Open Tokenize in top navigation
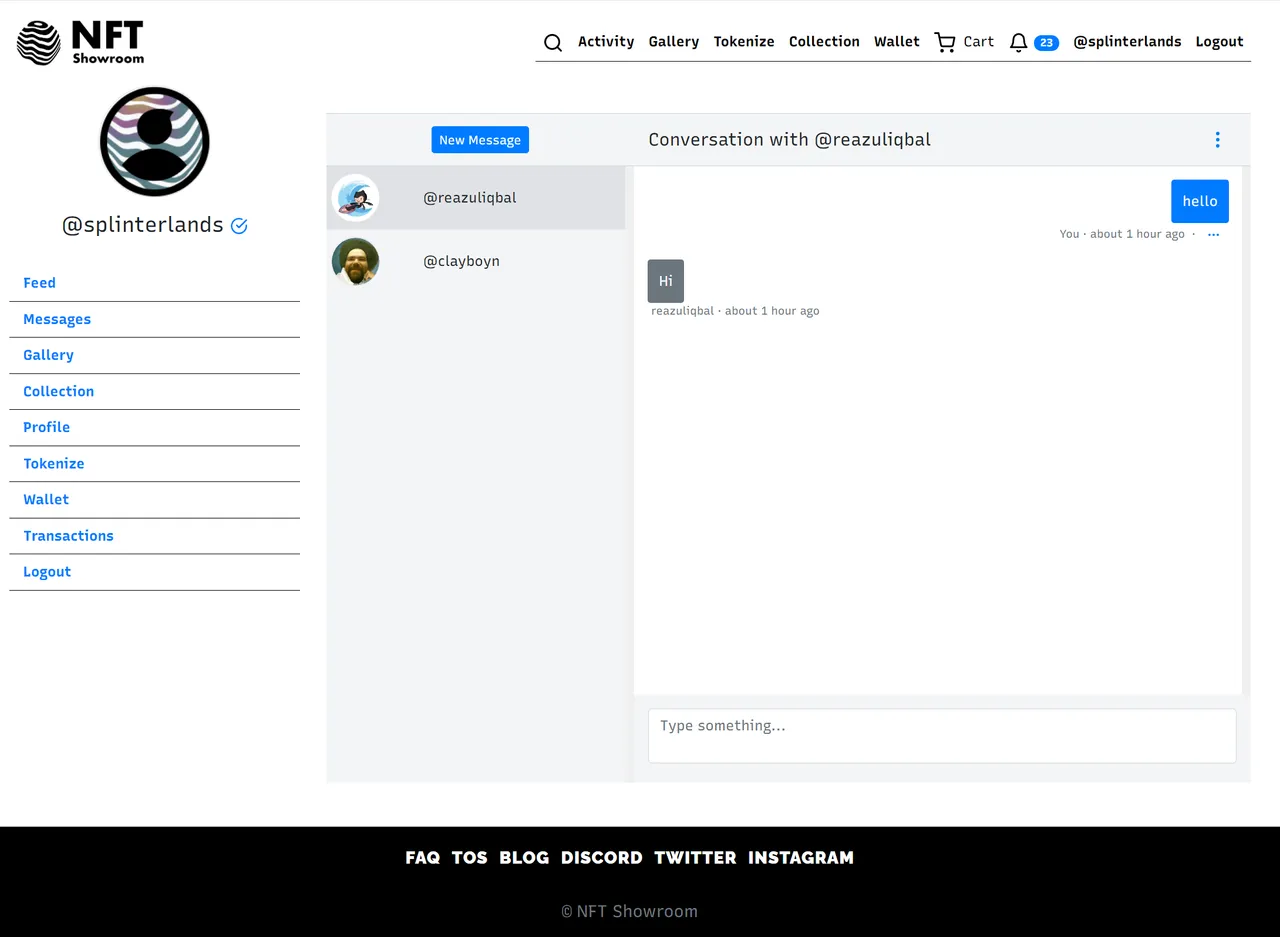Screen dimensions: 1280x937 coord(744,42)
